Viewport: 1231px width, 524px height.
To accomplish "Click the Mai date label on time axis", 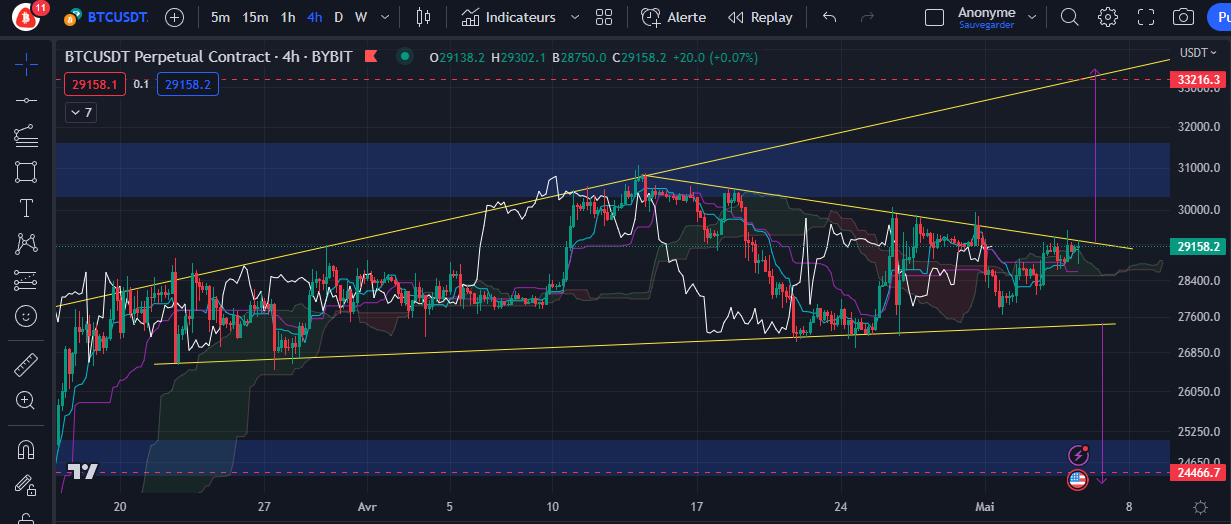I will (985, 507).
